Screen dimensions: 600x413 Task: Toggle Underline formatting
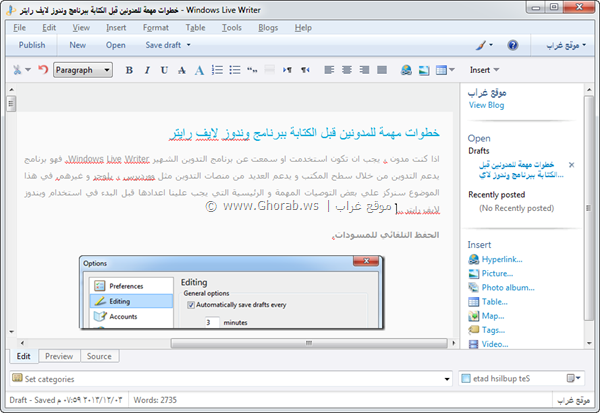pyautogui.click(x=164, y=70)
